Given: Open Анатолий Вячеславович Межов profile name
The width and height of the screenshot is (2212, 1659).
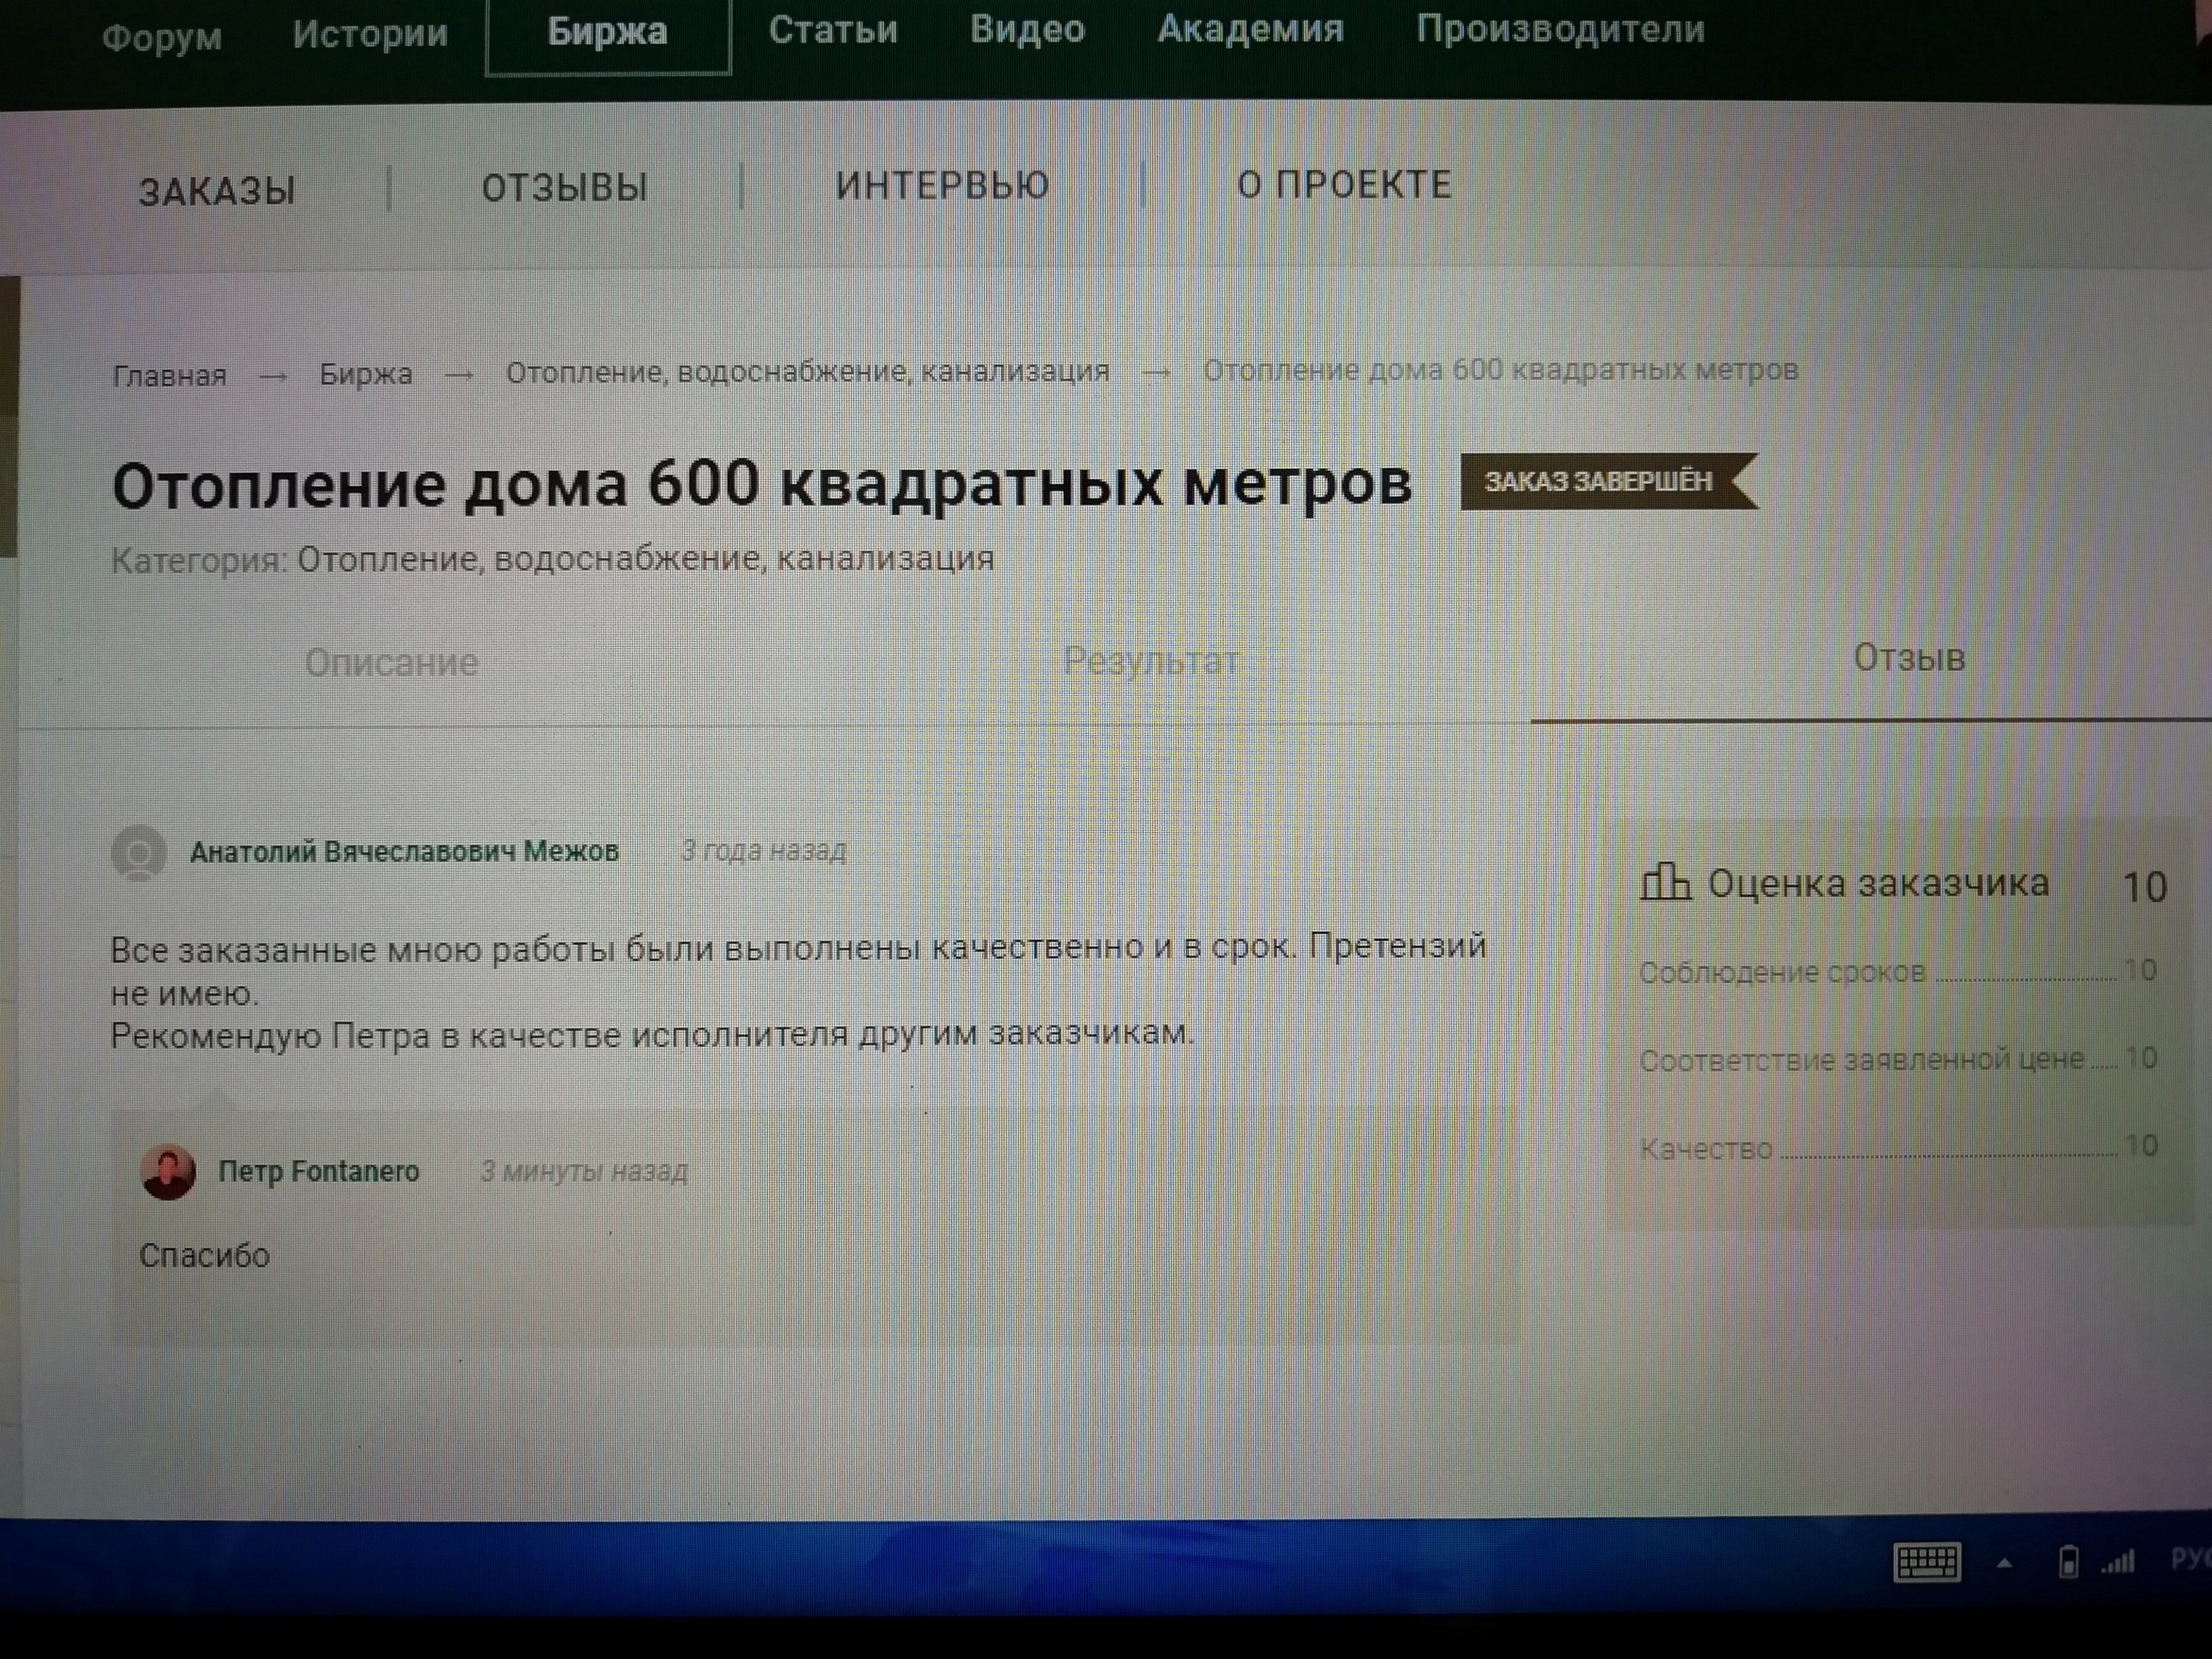Looking at the screenshot, I should tap(404, 851).
